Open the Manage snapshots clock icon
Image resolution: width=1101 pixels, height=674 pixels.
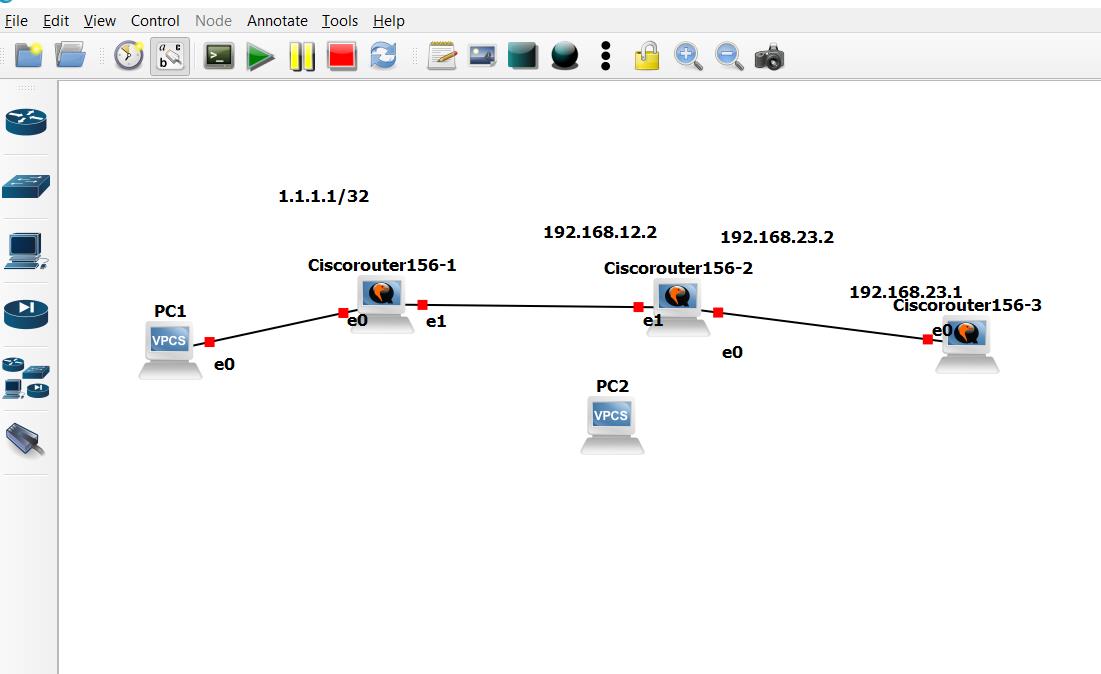click(128, 56)
